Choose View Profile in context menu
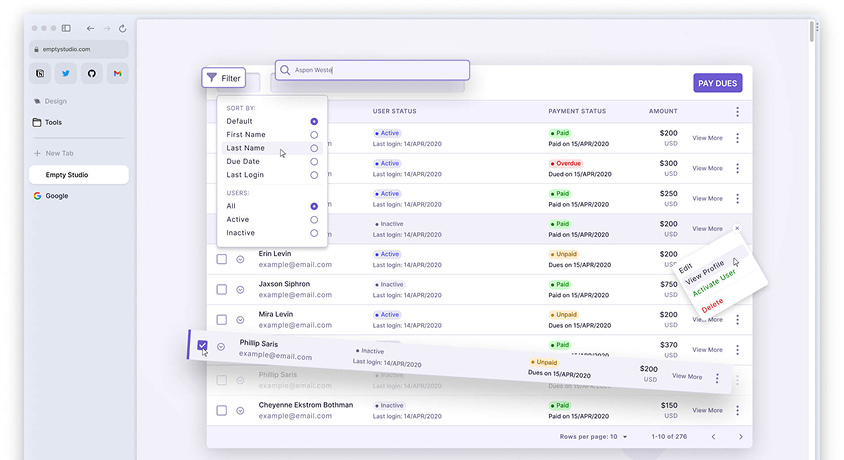Screen dimensions: 844x460 [x=705, y=272]
